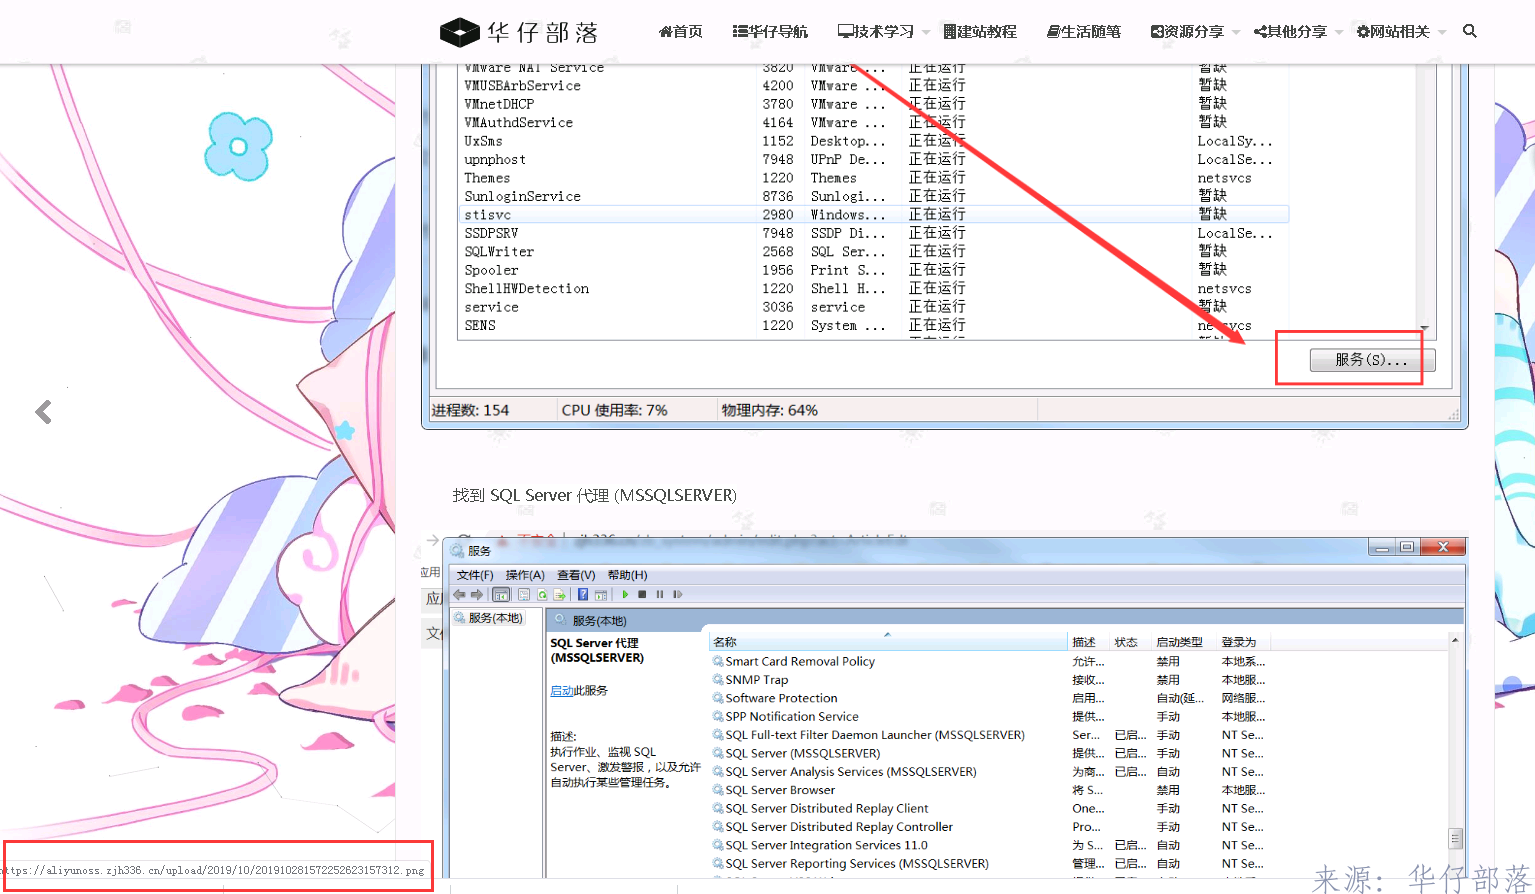Screen dimensions: 1535x894
Task: Select the Themes service row
Action: pos(873,178)
